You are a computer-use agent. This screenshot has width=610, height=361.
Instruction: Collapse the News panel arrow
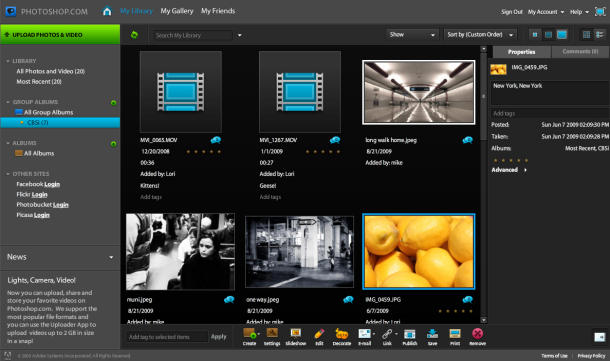click(x=111, y=257)
